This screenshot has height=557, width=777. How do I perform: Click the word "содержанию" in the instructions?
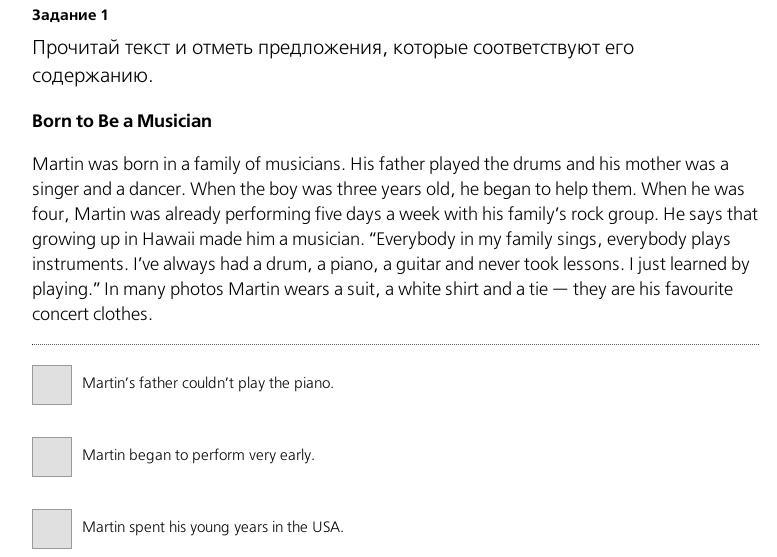91,76
